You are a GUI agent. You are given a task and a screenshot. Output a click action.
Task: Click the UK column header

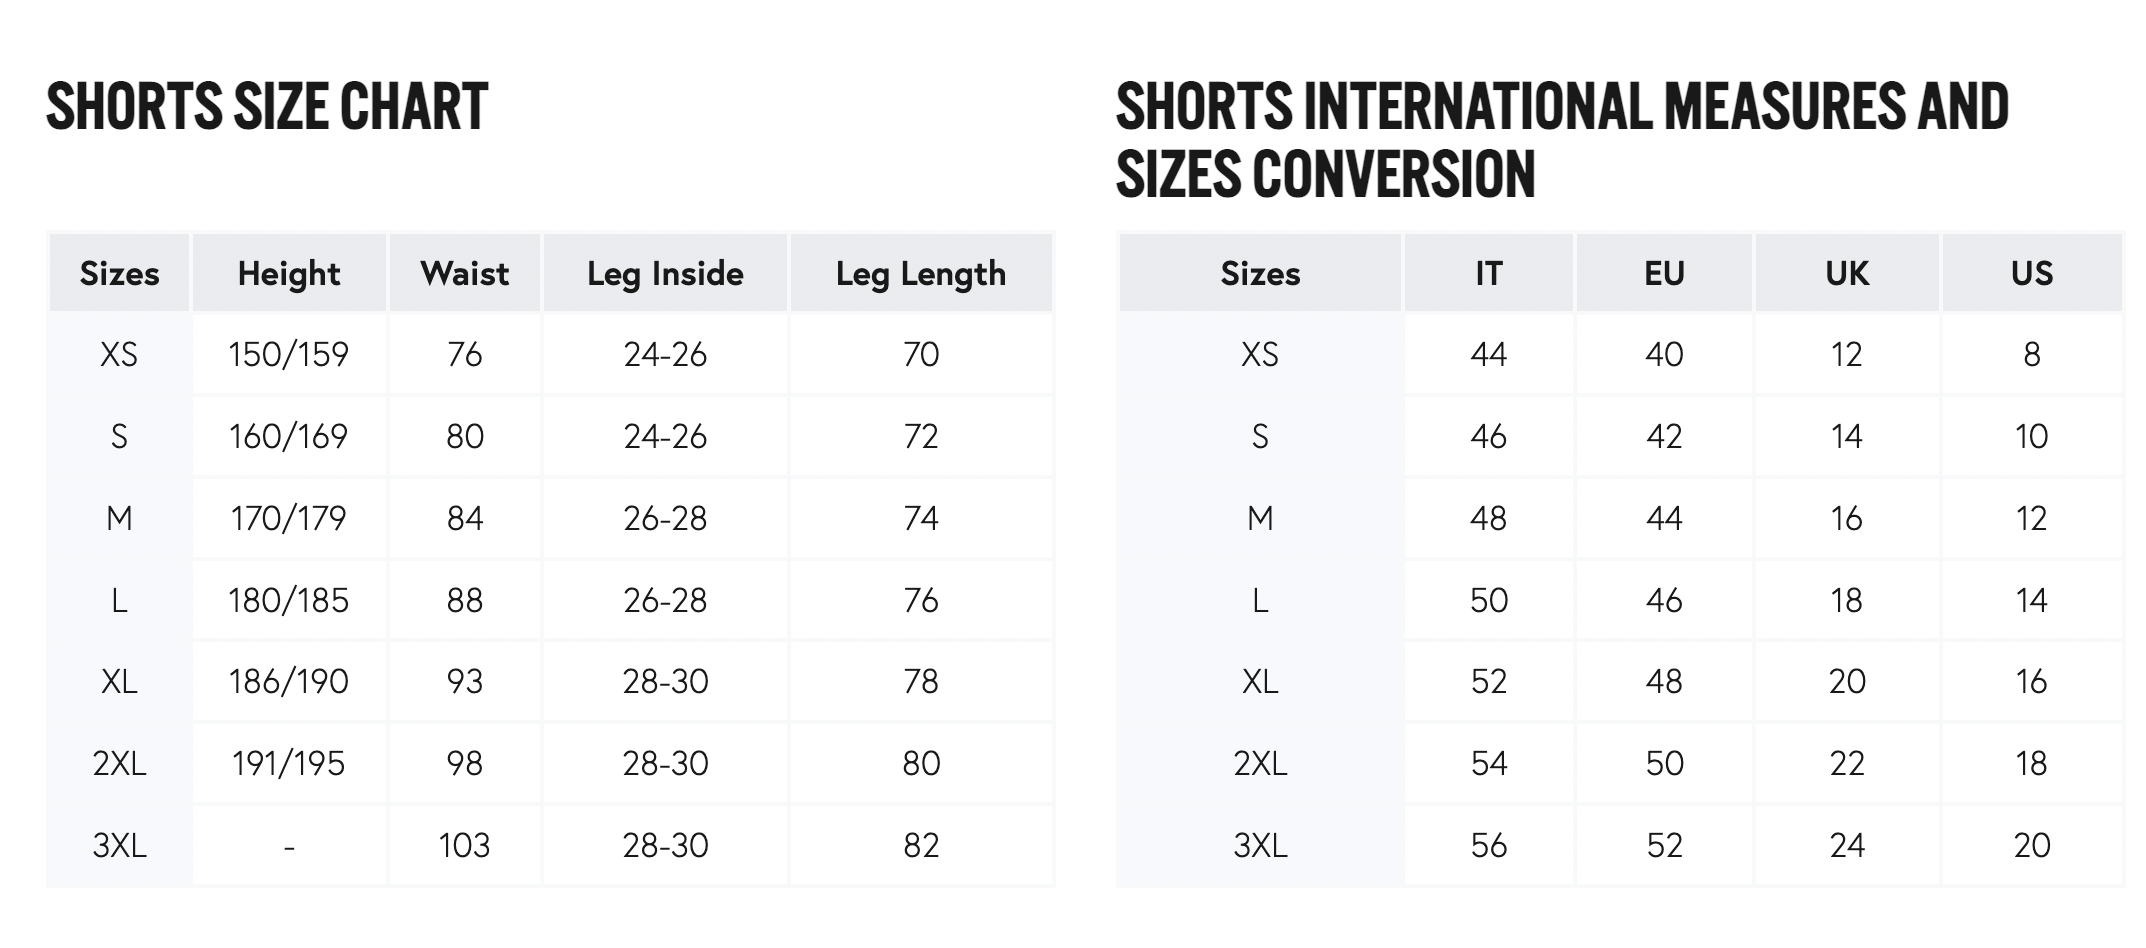(1847, 273)
